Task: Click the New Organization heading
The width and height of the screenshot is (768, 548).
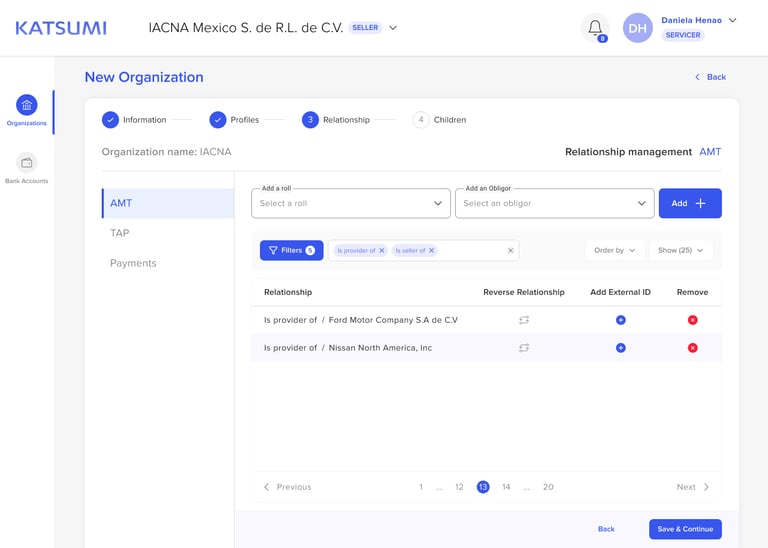Action: click(x=144, y=77)
